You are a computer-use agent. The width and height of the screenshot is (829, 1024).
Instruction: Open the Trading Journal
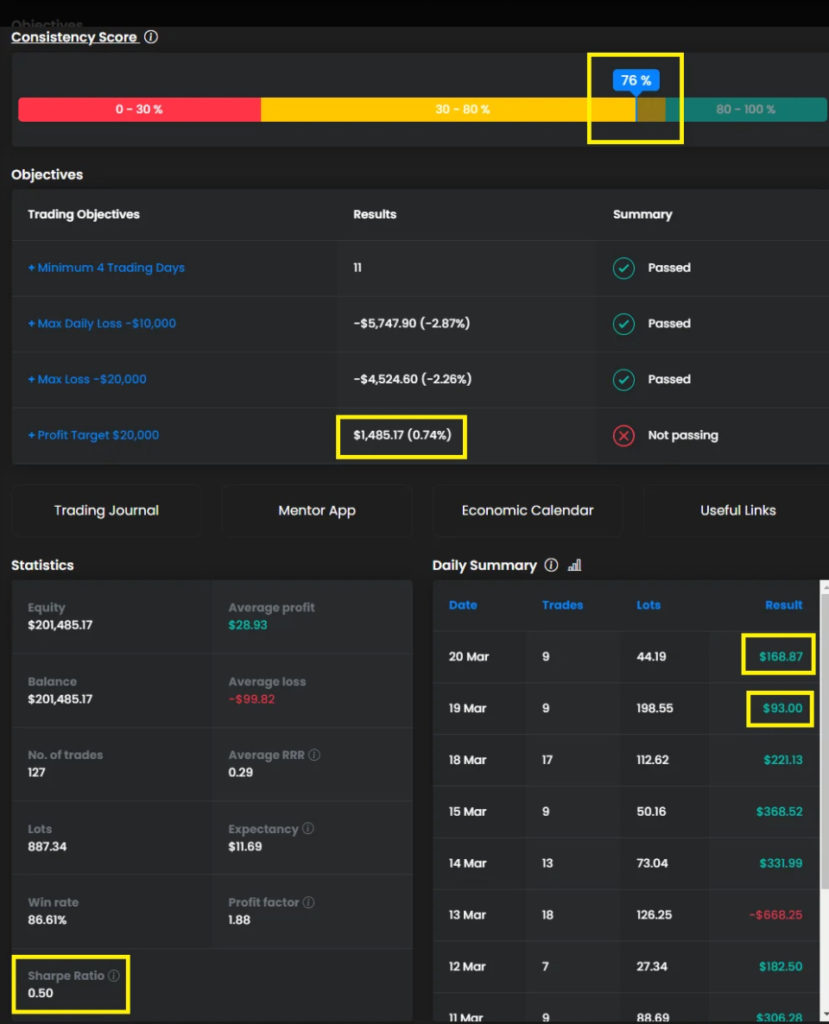point(106,511)
